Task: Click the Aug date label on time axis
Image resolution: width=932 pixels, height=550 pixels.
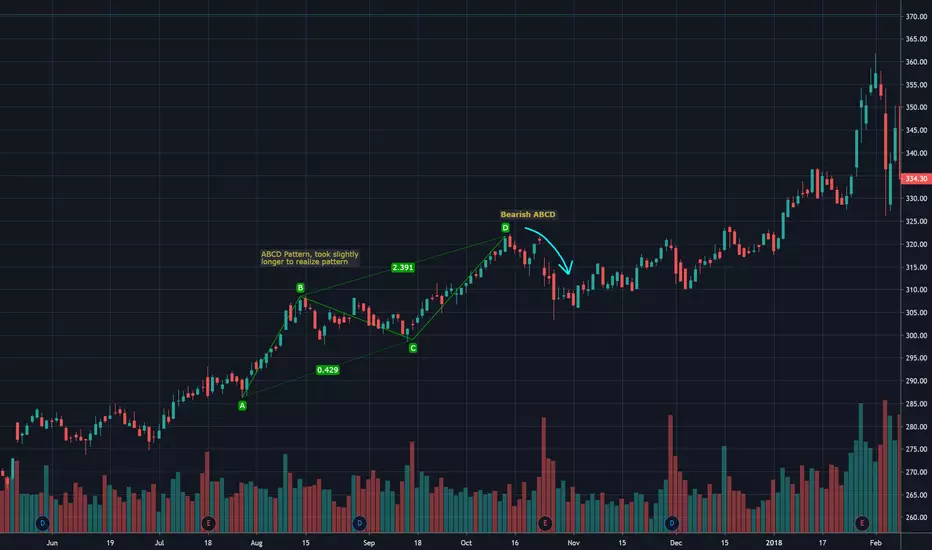Action: pyautogui.click(x=256, y=543)
